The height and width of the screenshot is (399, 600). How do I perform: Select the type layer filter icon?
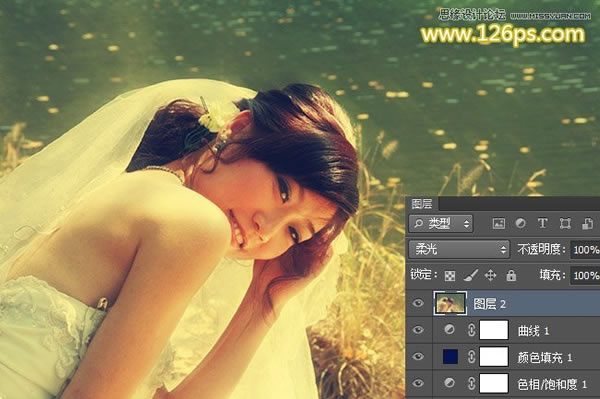click(542, 223)
